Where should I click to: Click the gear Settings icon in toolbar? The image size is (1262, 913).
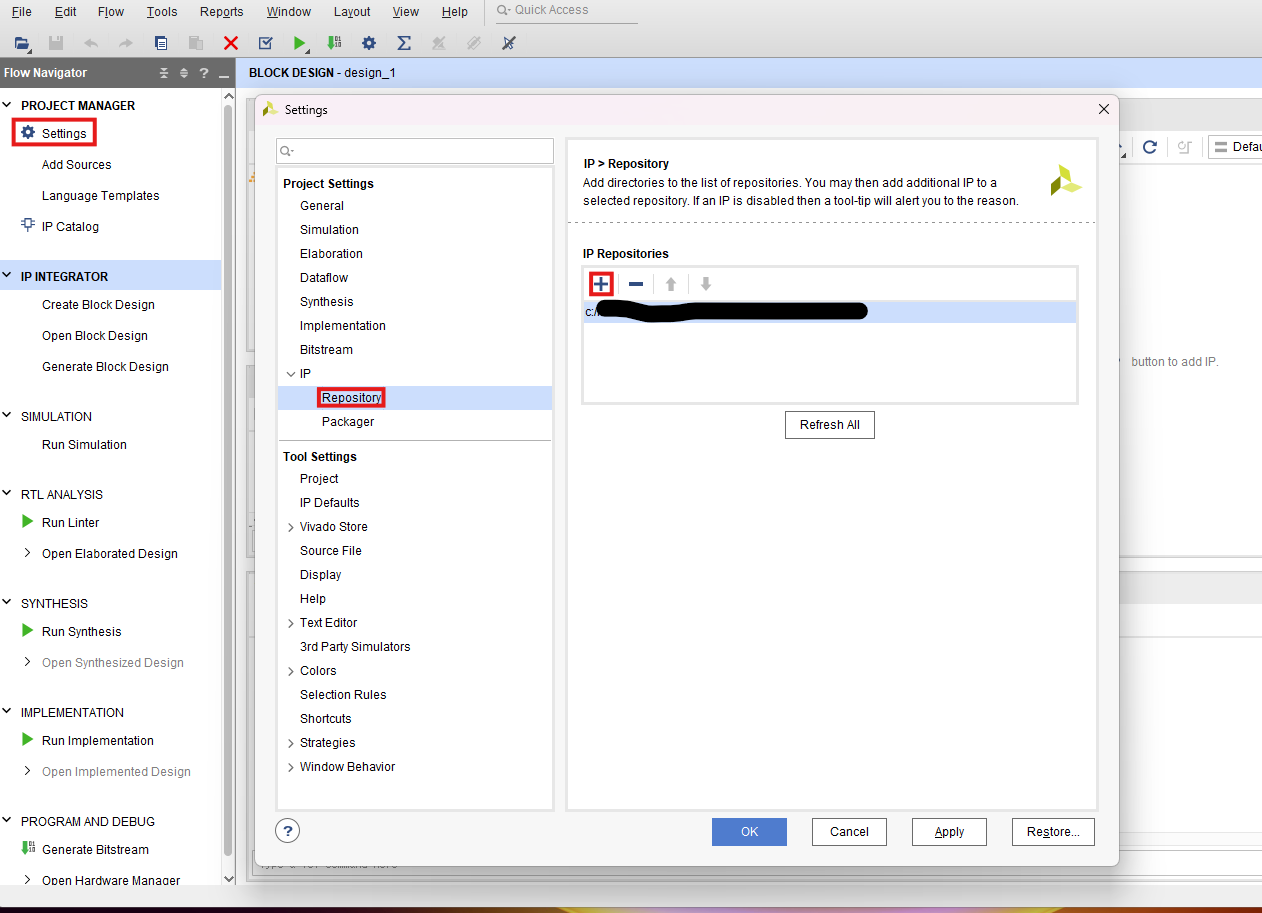coord(369,43)
